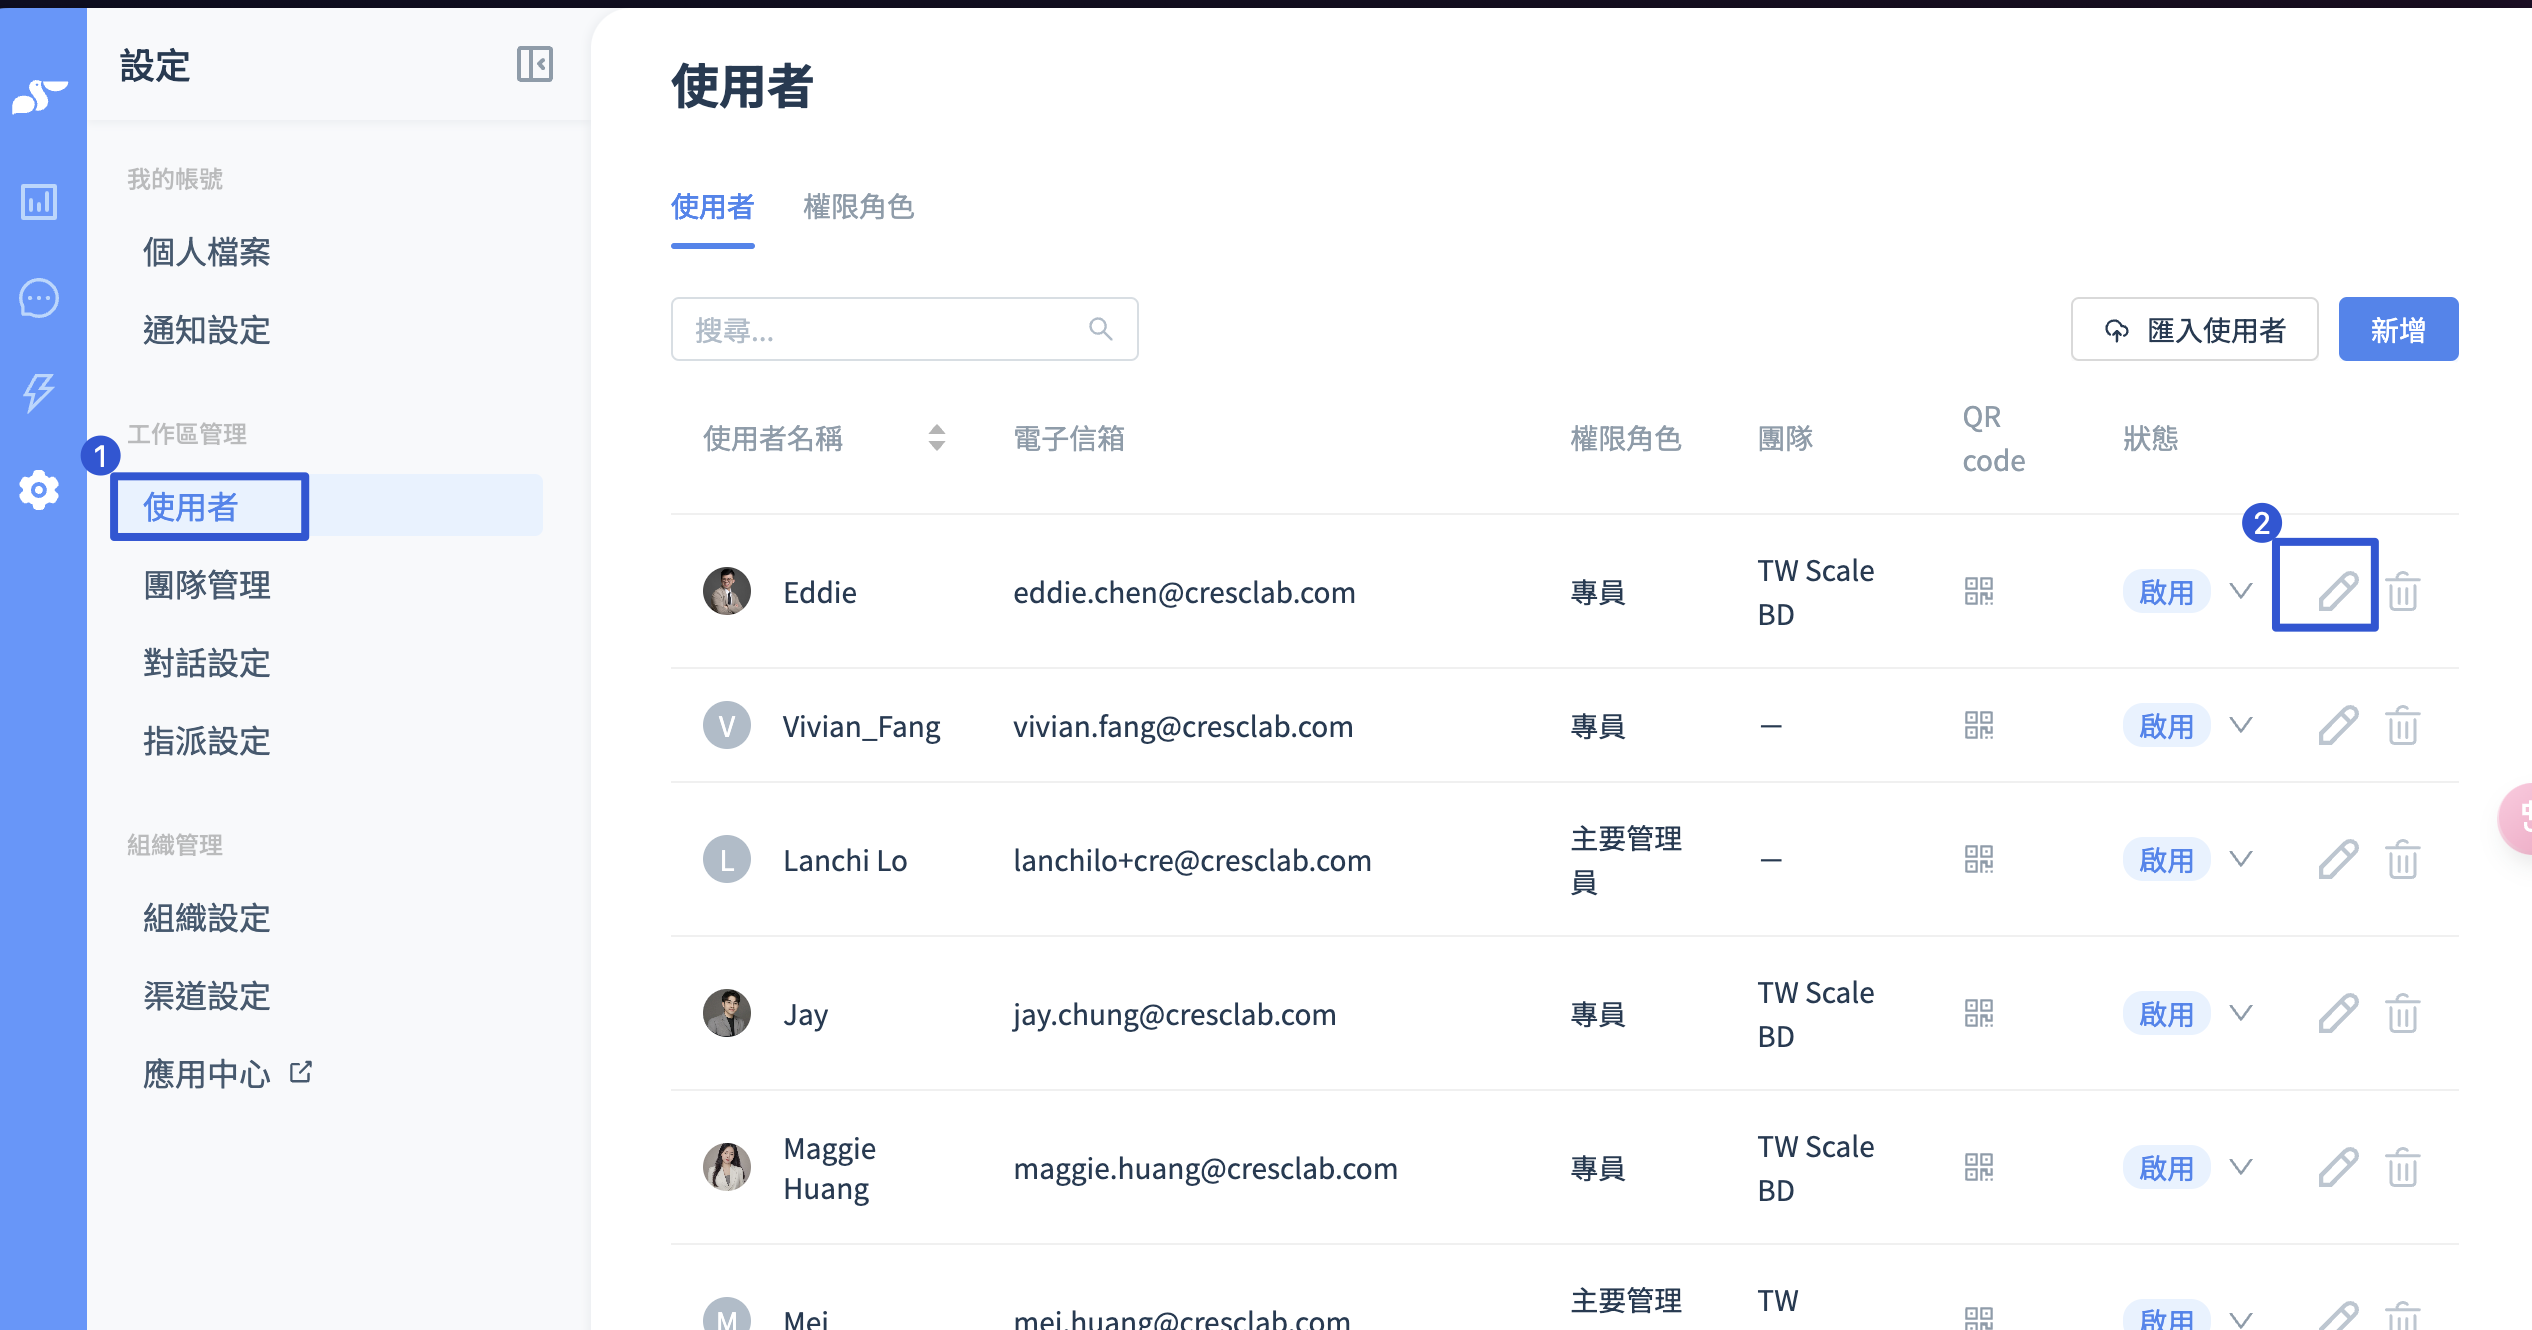The height and width of the screenshot is (1330, 2532).
Task: Open QR code for Eddie
Action: (1978, 592)
